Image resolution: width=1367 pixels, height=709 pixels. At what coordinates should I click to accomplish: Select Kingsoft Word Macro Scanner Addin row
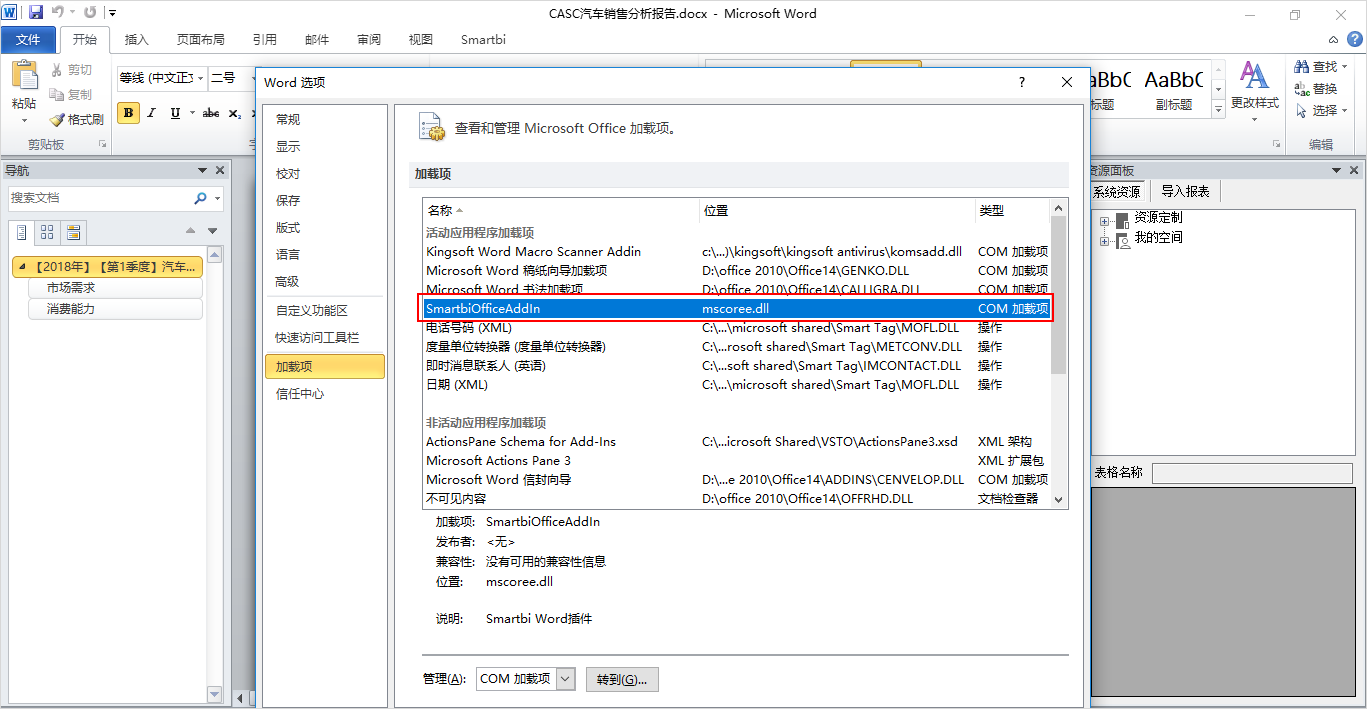pos(737,252)
